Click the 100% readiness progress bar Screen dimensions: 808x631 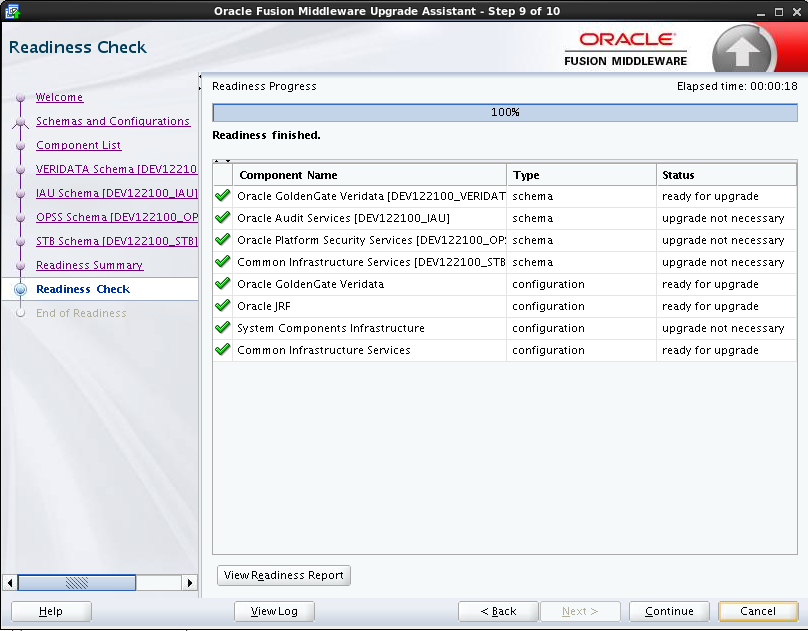click(x=505, y=112)
